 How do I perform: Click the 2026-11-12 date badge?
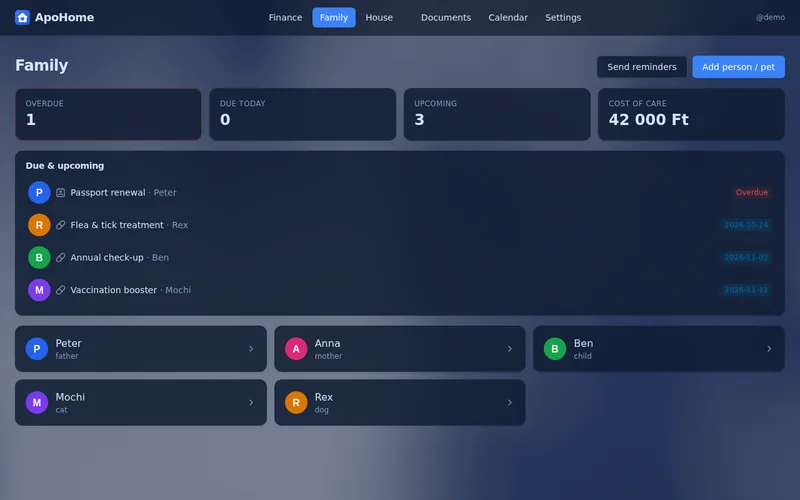tap(746, 290)
